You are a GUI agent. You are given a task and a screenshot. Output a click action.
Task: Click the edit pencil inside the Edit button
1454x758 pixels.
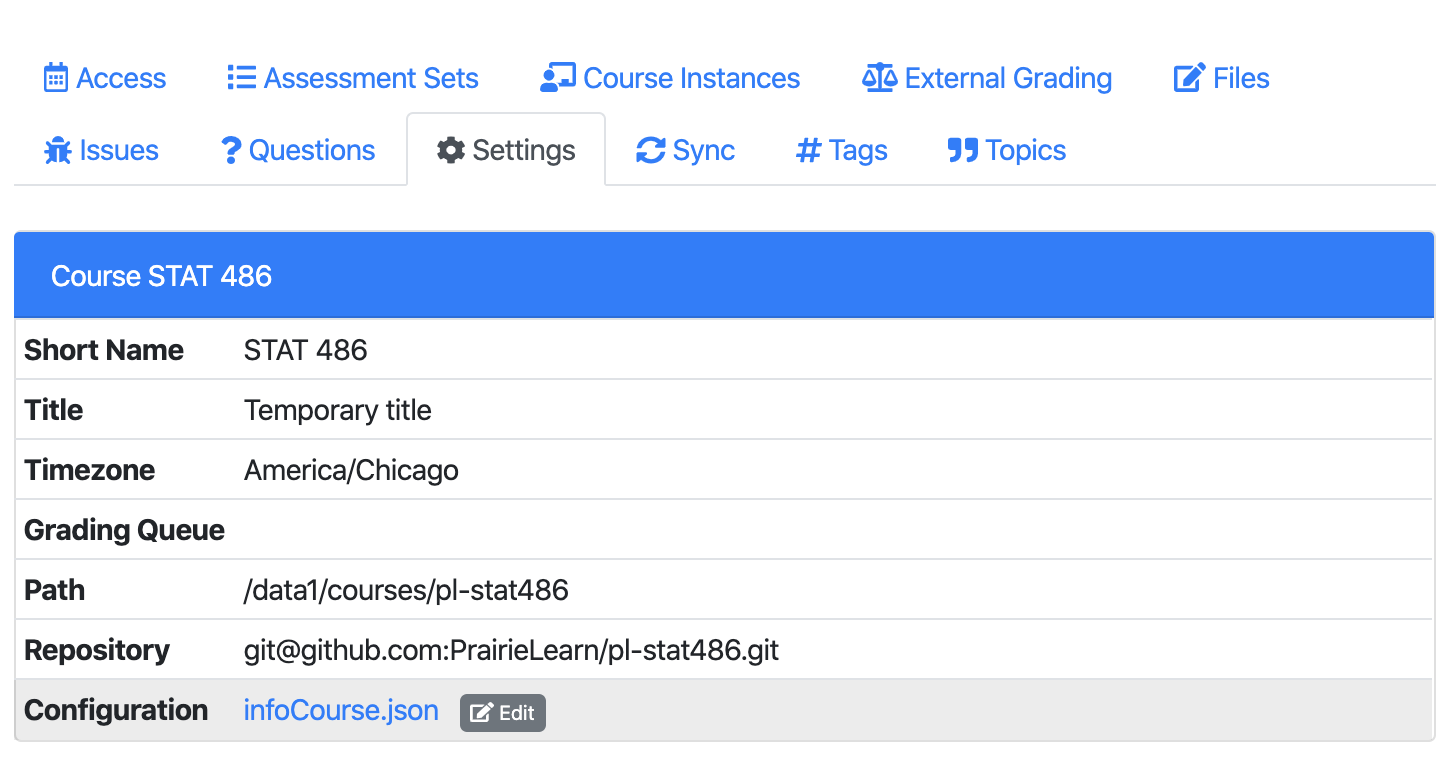coord(478,713)
